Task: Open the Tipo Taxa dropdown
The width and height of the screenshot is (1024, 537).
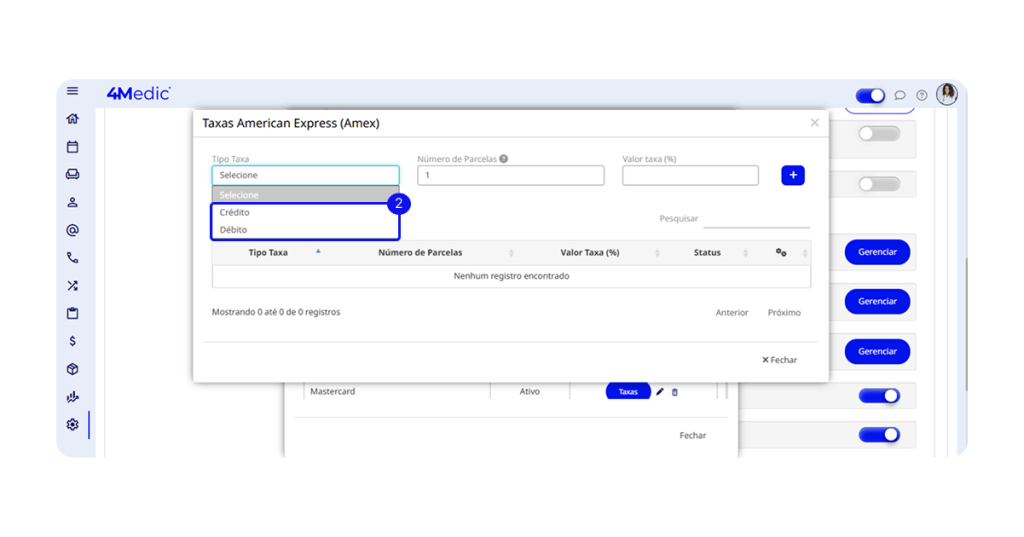Action: [305, 175]
